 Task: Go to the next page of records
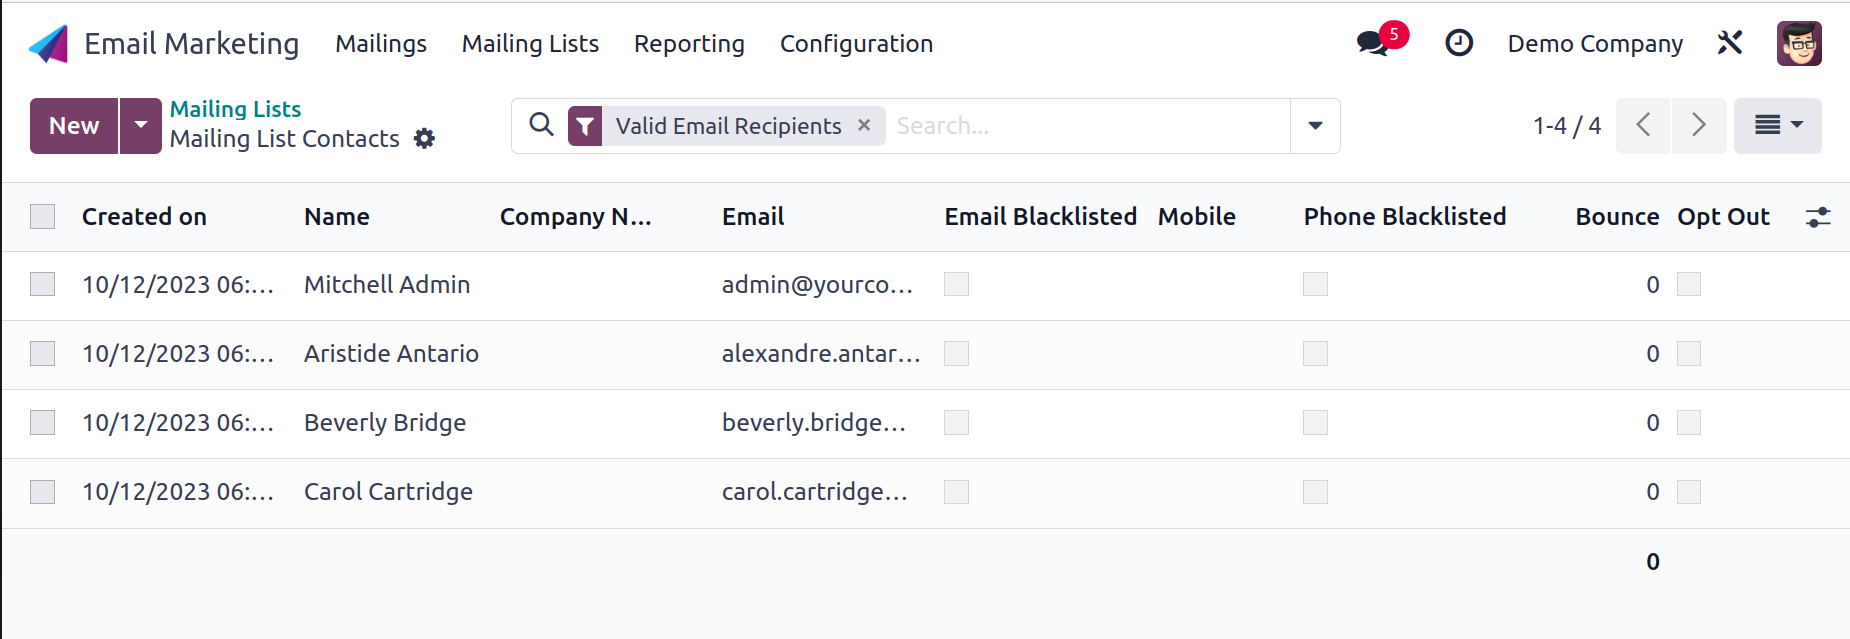[x=1699, y=125]
